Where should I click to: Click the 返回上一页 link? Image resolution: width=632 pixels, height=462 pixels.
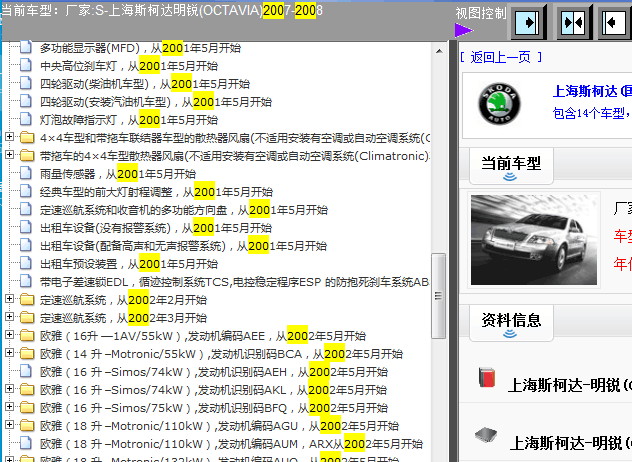501,57
